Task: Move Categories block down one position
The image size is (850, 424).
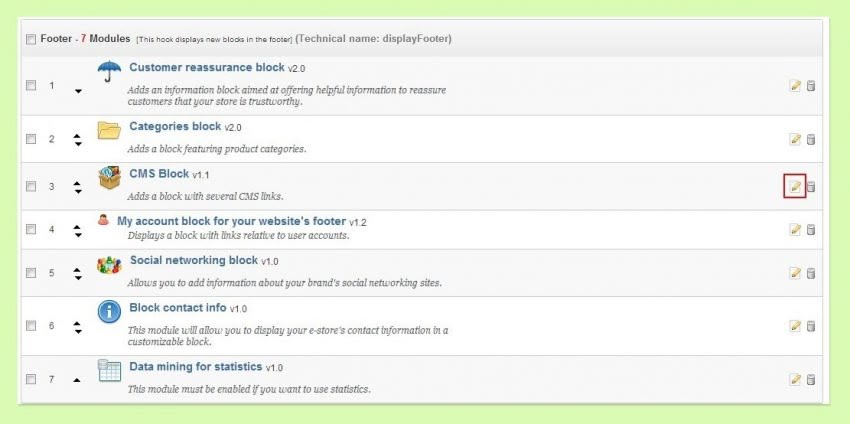Action: 78,144
